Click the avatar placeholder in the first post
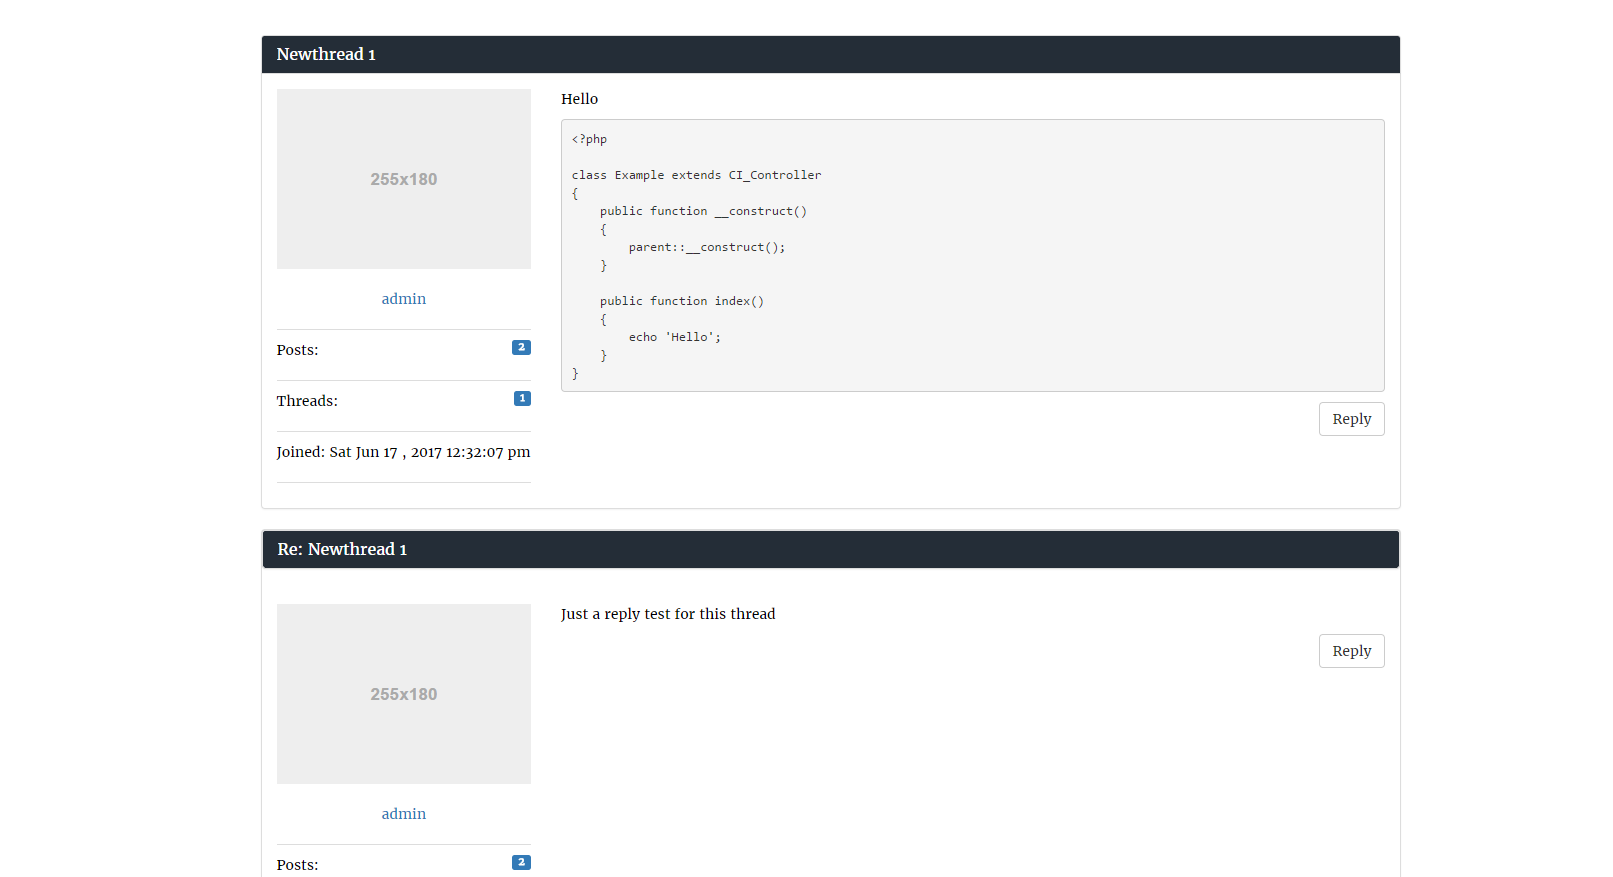 tap(404, 179)
